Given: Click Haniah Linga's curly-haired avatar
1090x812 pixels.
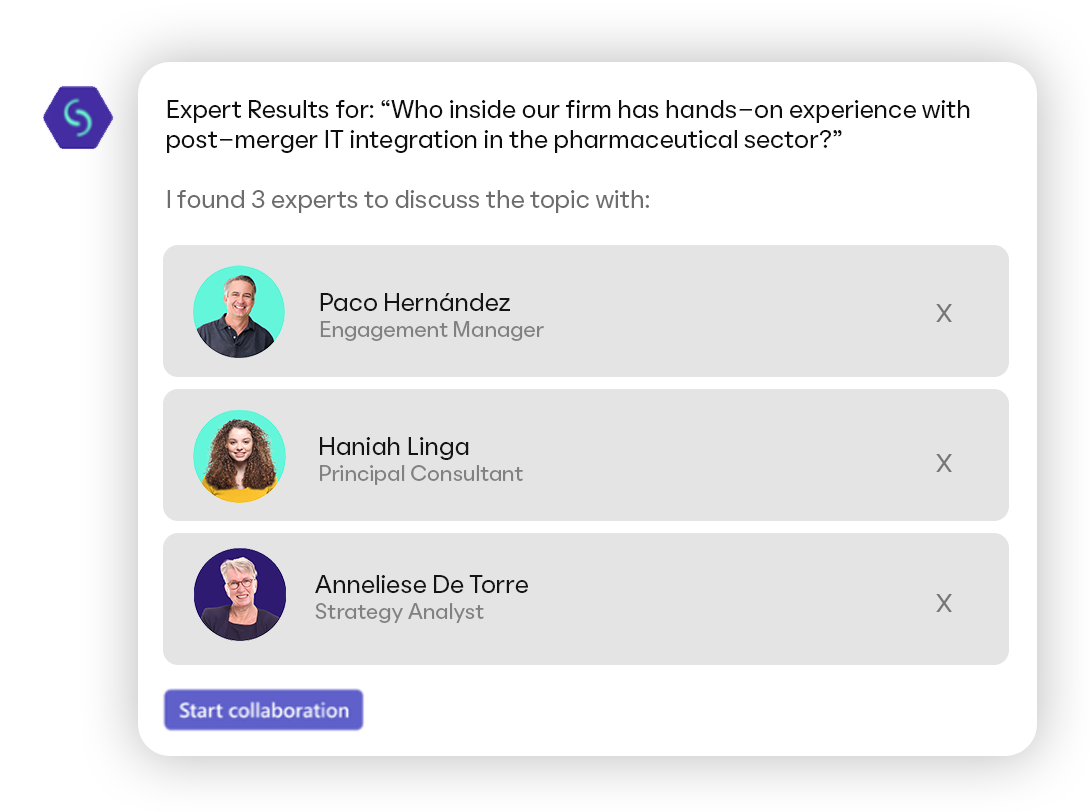Looking at the screenshot, I should coord(239,456).
